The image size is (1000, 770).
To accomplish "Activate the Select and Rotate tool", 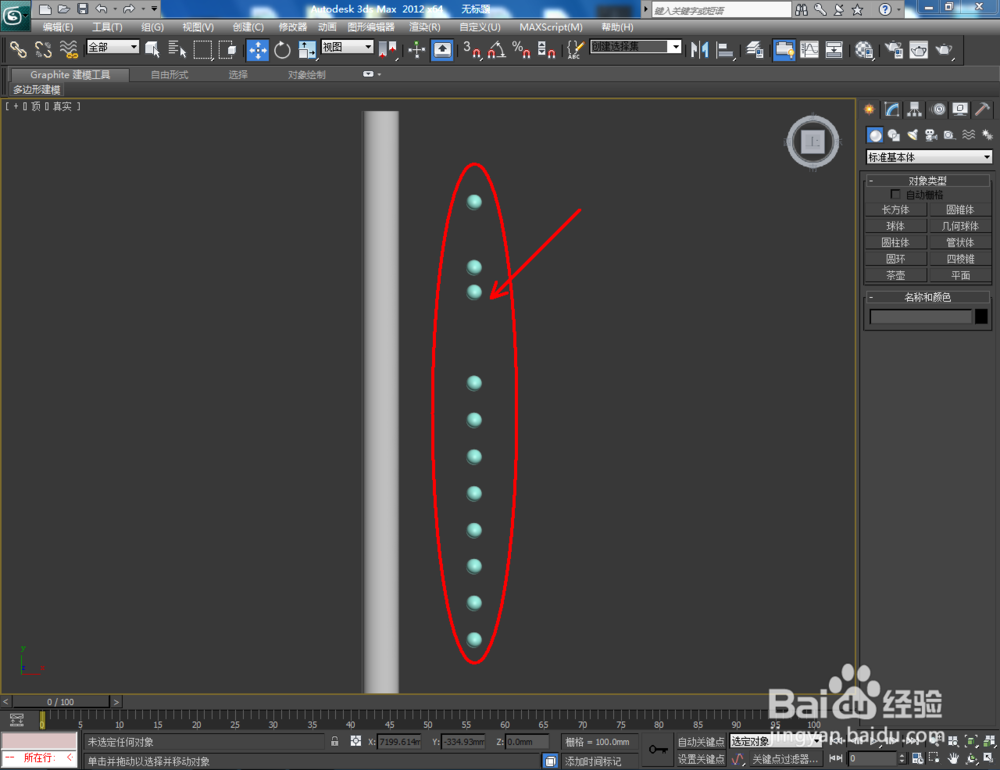I will click(282, 50).
